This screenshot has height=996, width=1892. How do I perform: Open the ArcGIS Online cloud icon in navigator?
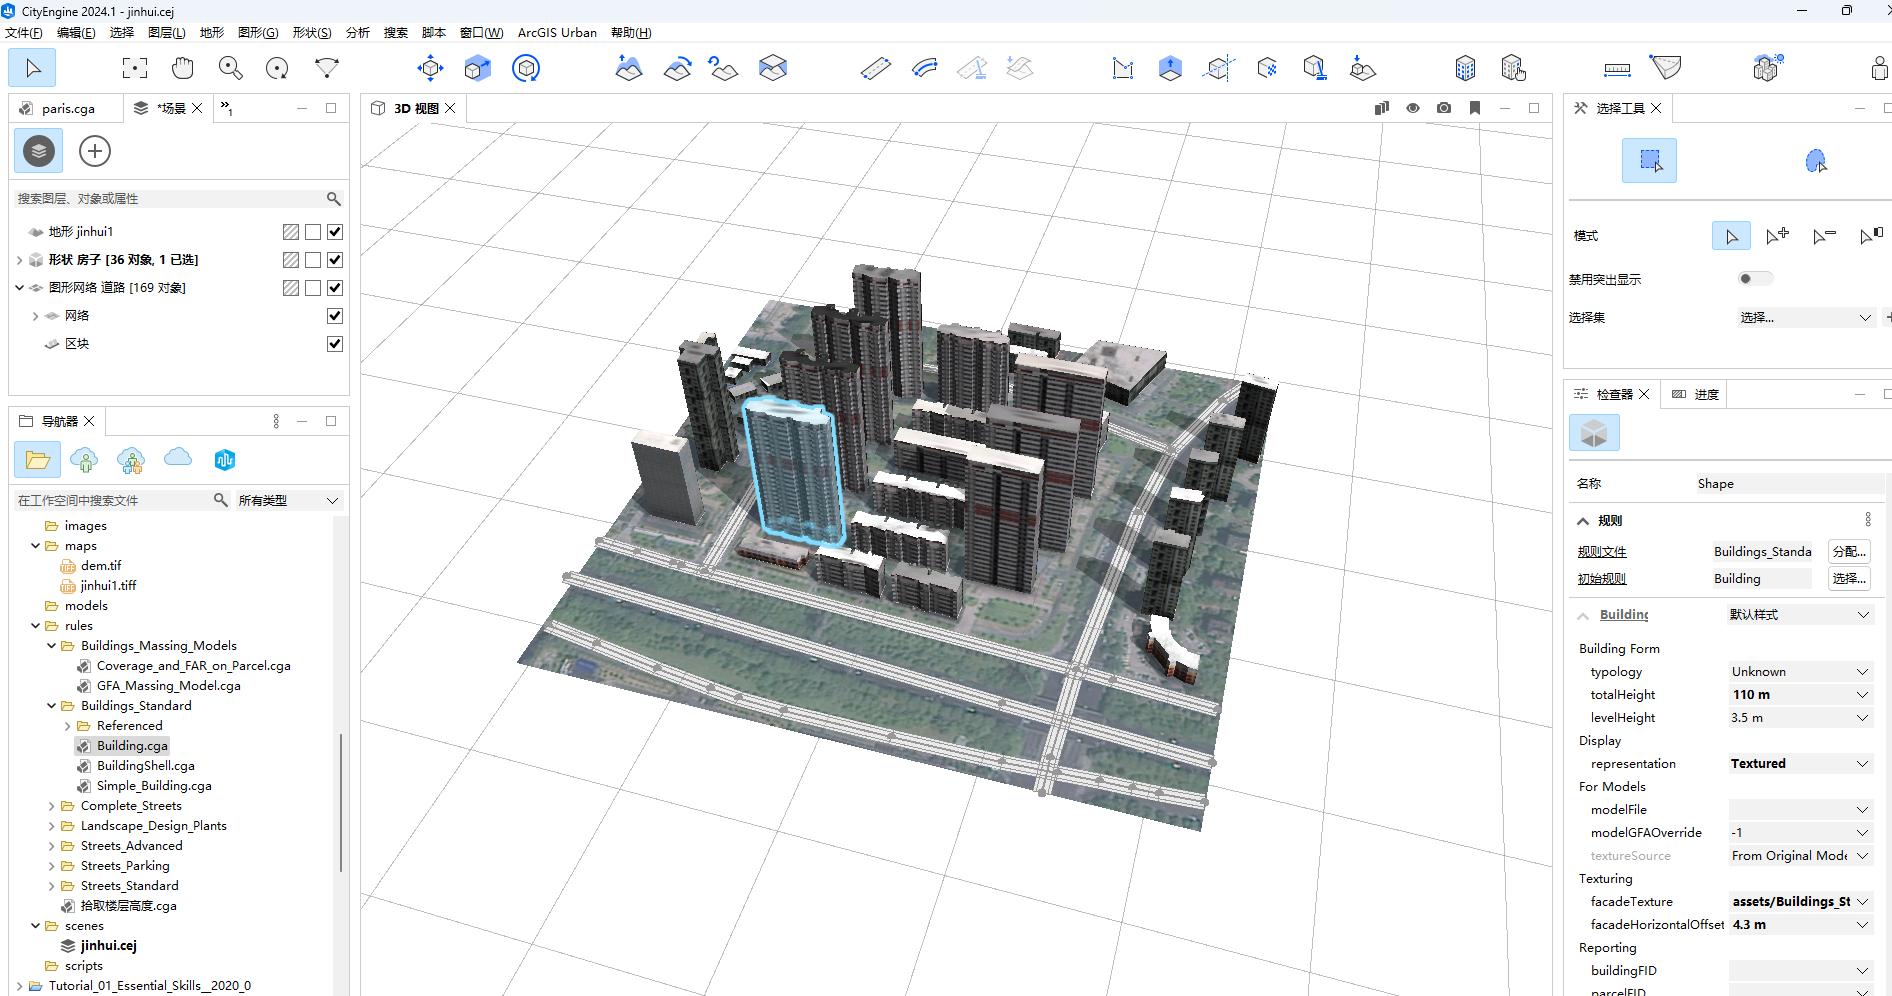point(178,458)
